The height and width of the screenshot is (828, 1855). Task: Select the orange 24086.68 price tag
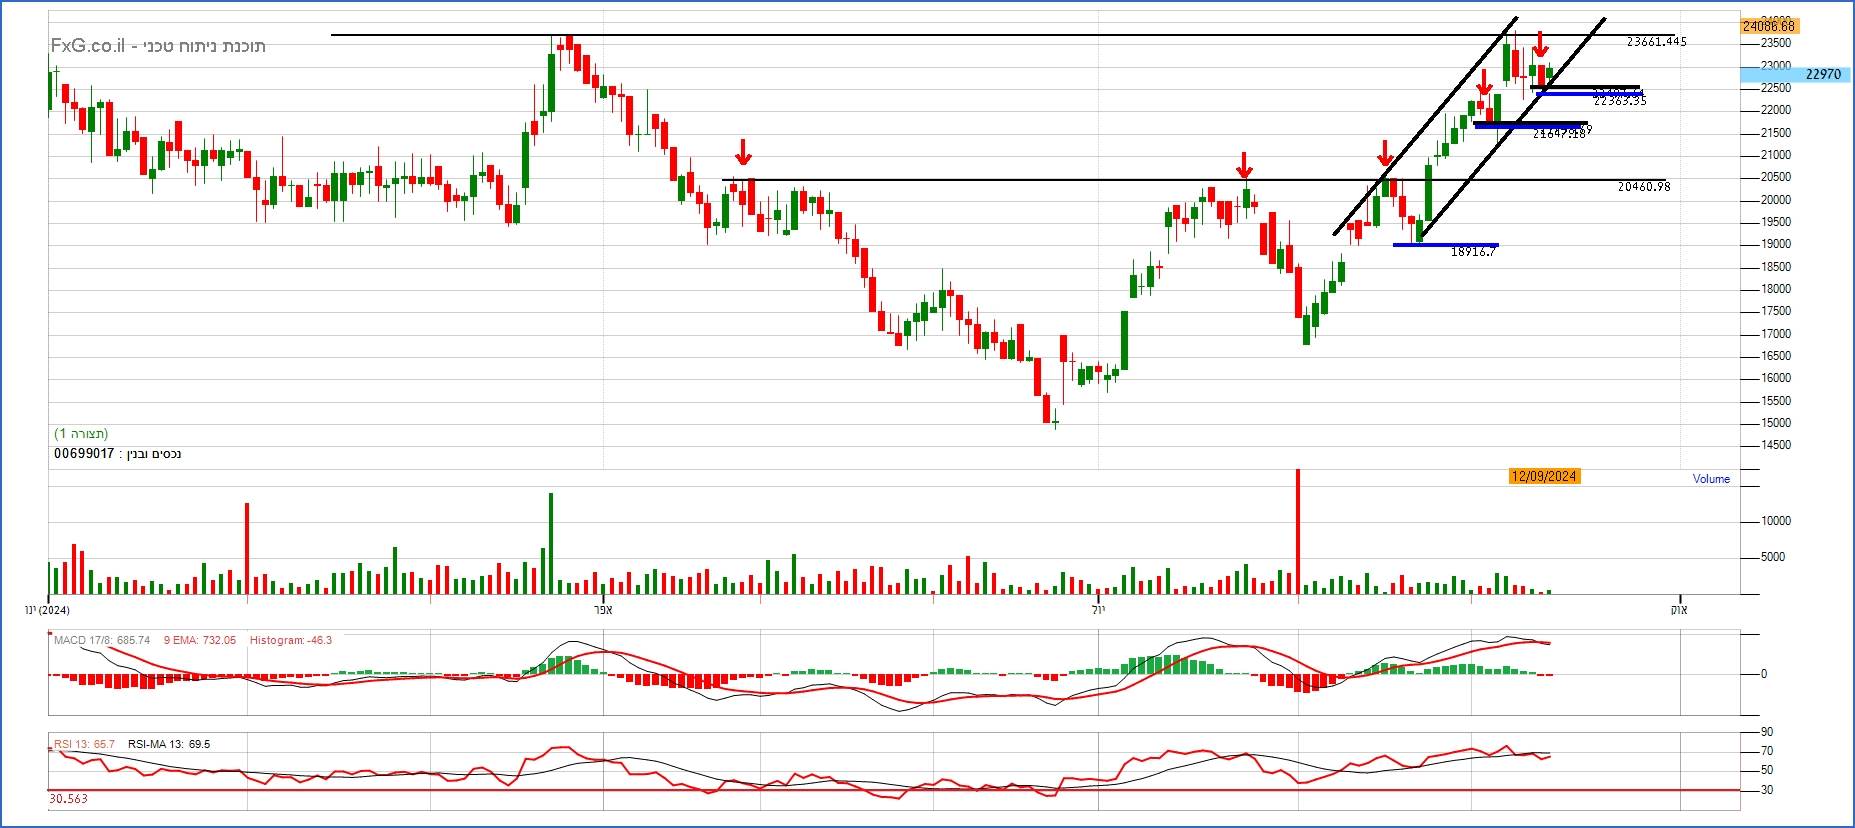(x=1769, y=26)
